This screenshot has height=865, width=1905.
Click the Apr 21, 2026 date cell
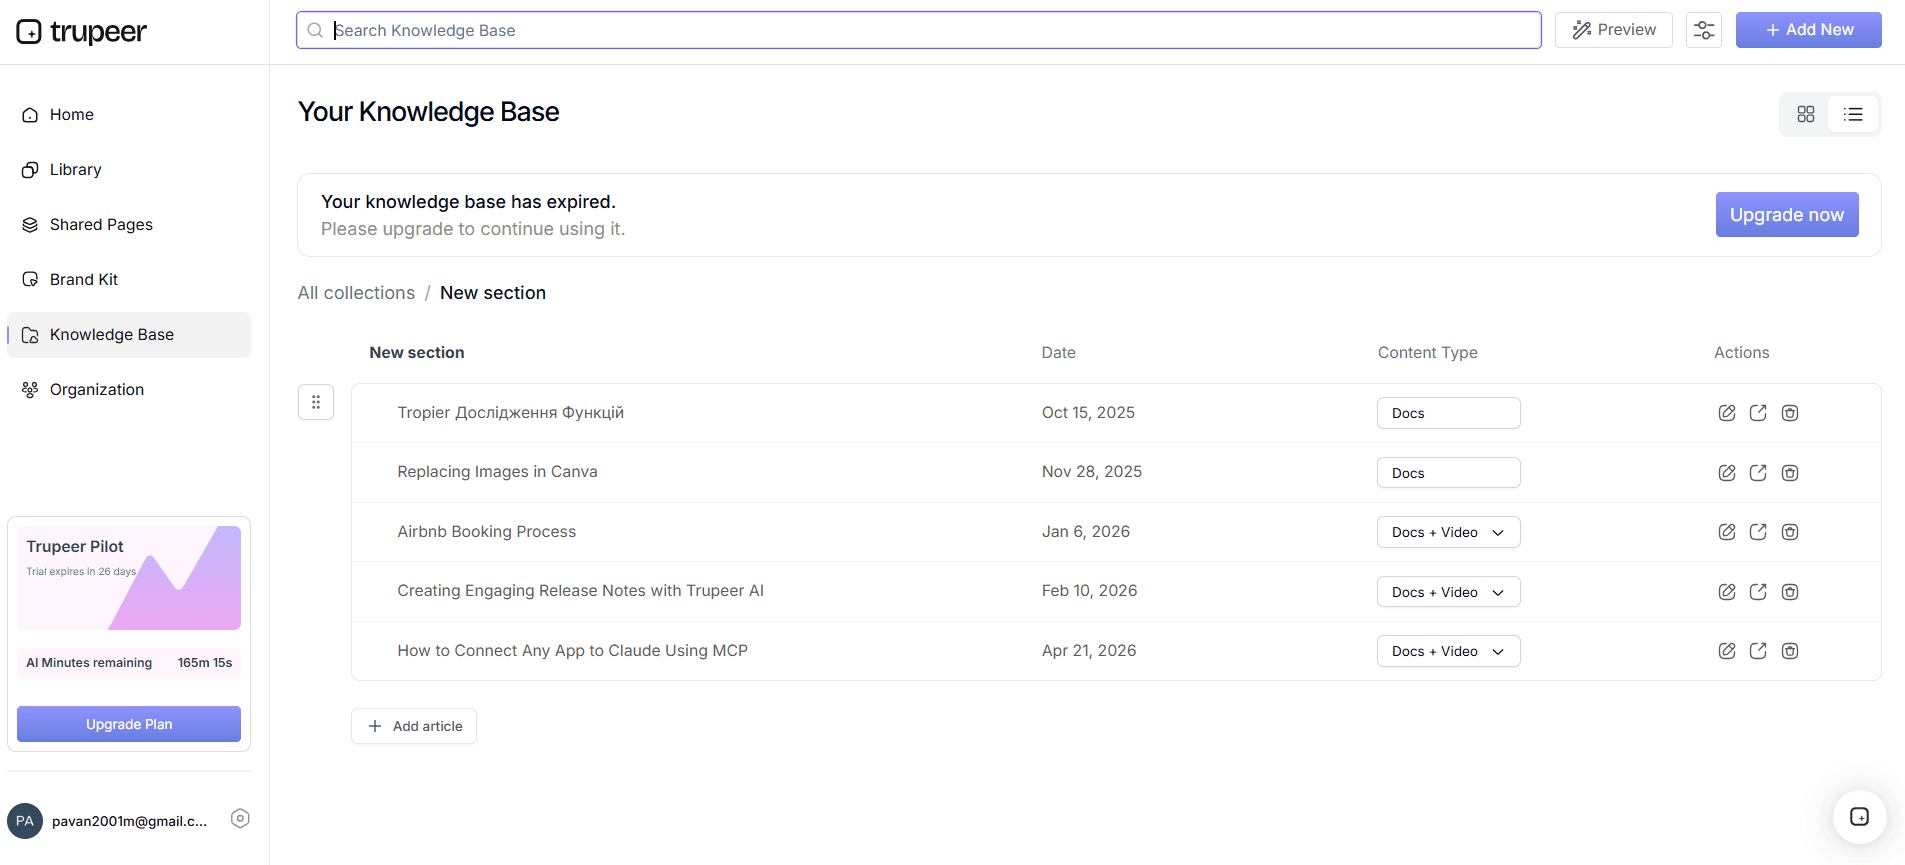1089,651
